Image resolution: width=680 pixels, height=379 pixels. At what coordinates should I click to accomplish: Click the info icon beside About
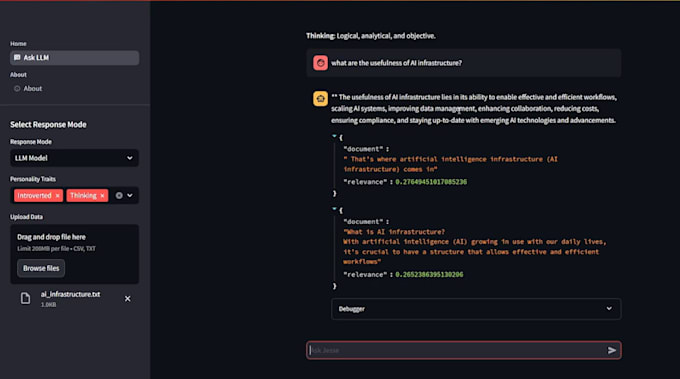coord(17,88)
